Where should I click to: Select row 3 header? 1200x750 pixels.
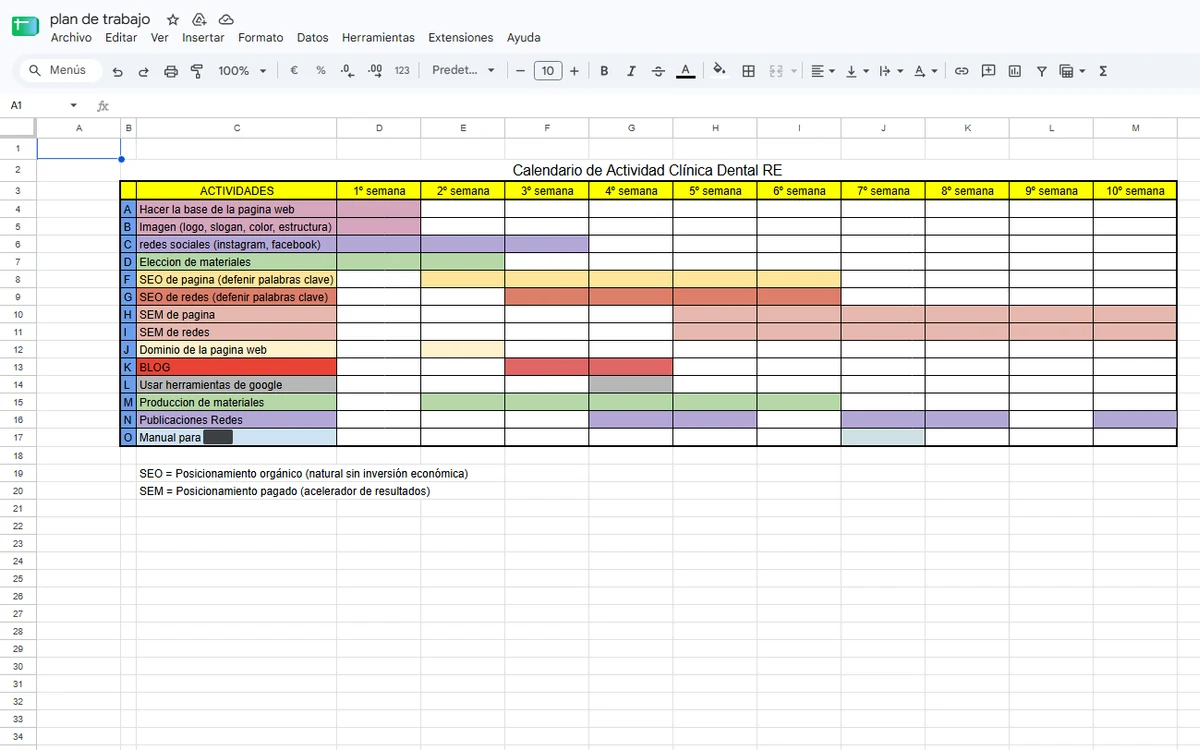tap(18, 191)
